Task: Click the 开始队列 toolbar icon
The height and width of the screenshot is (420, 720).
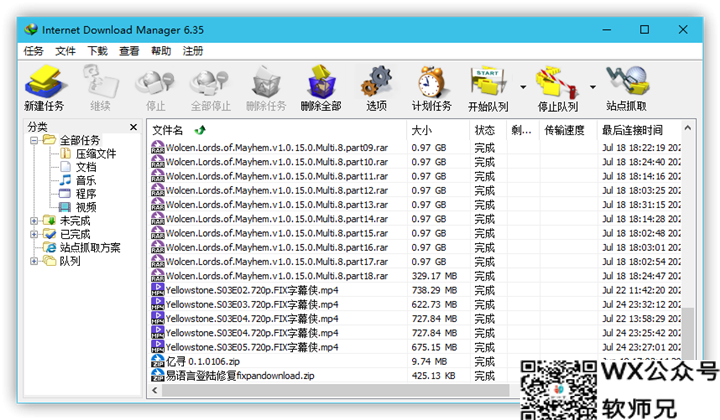Action: [x=488, y=82]
